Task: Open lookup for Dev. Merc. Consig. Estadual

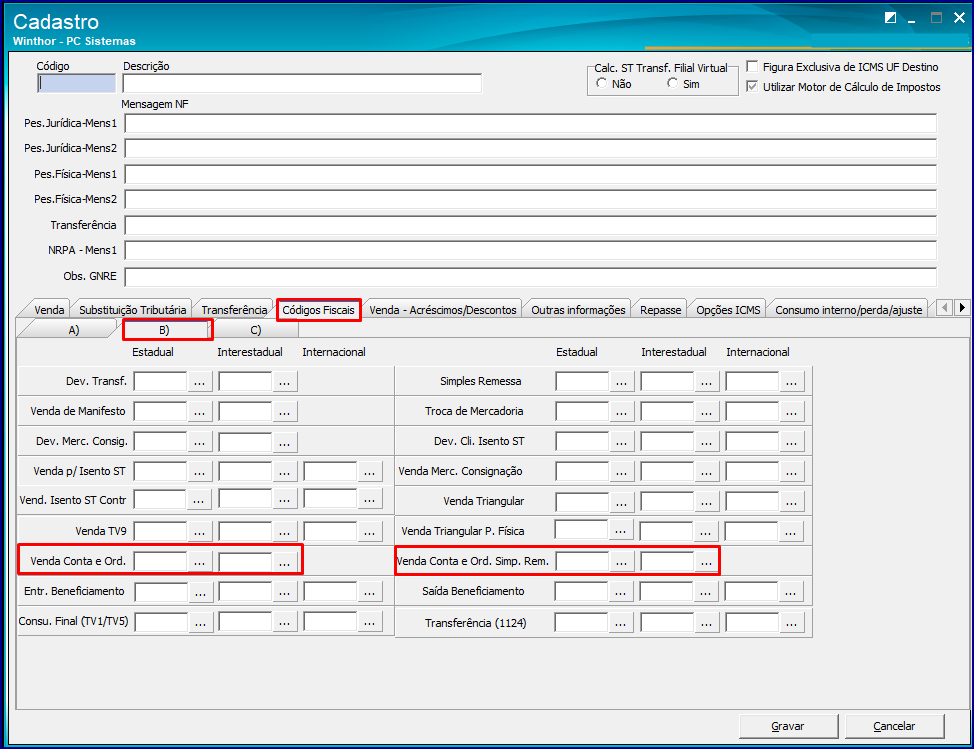Action: tap(199, 442)
